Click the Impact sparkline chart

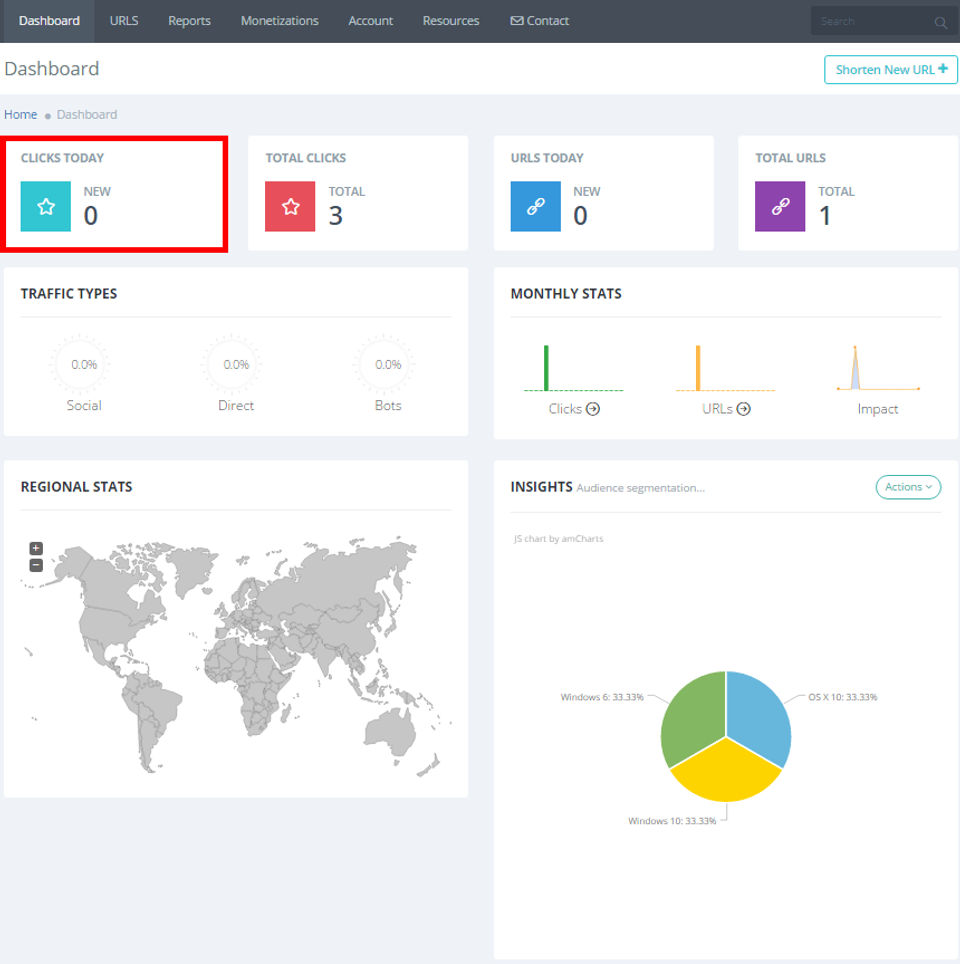click(878, 368)
